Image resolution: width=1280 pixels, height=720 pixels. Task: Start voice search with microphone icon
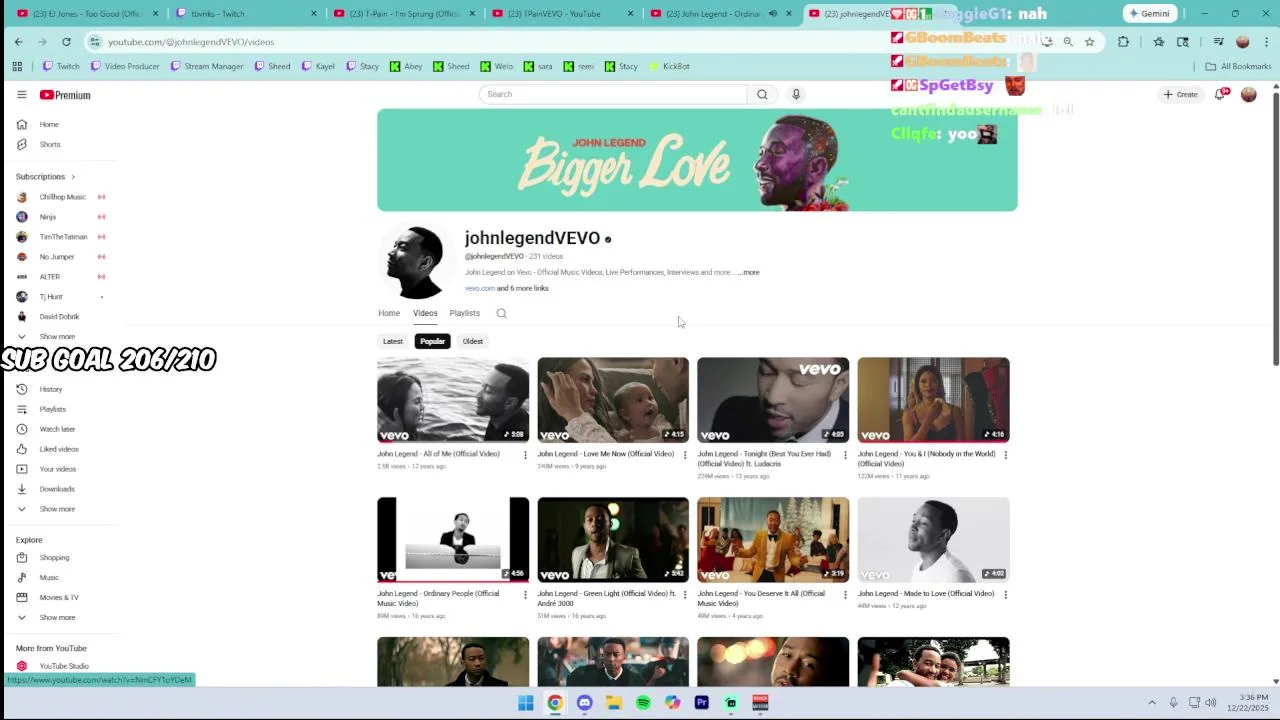tap(796, 94)
